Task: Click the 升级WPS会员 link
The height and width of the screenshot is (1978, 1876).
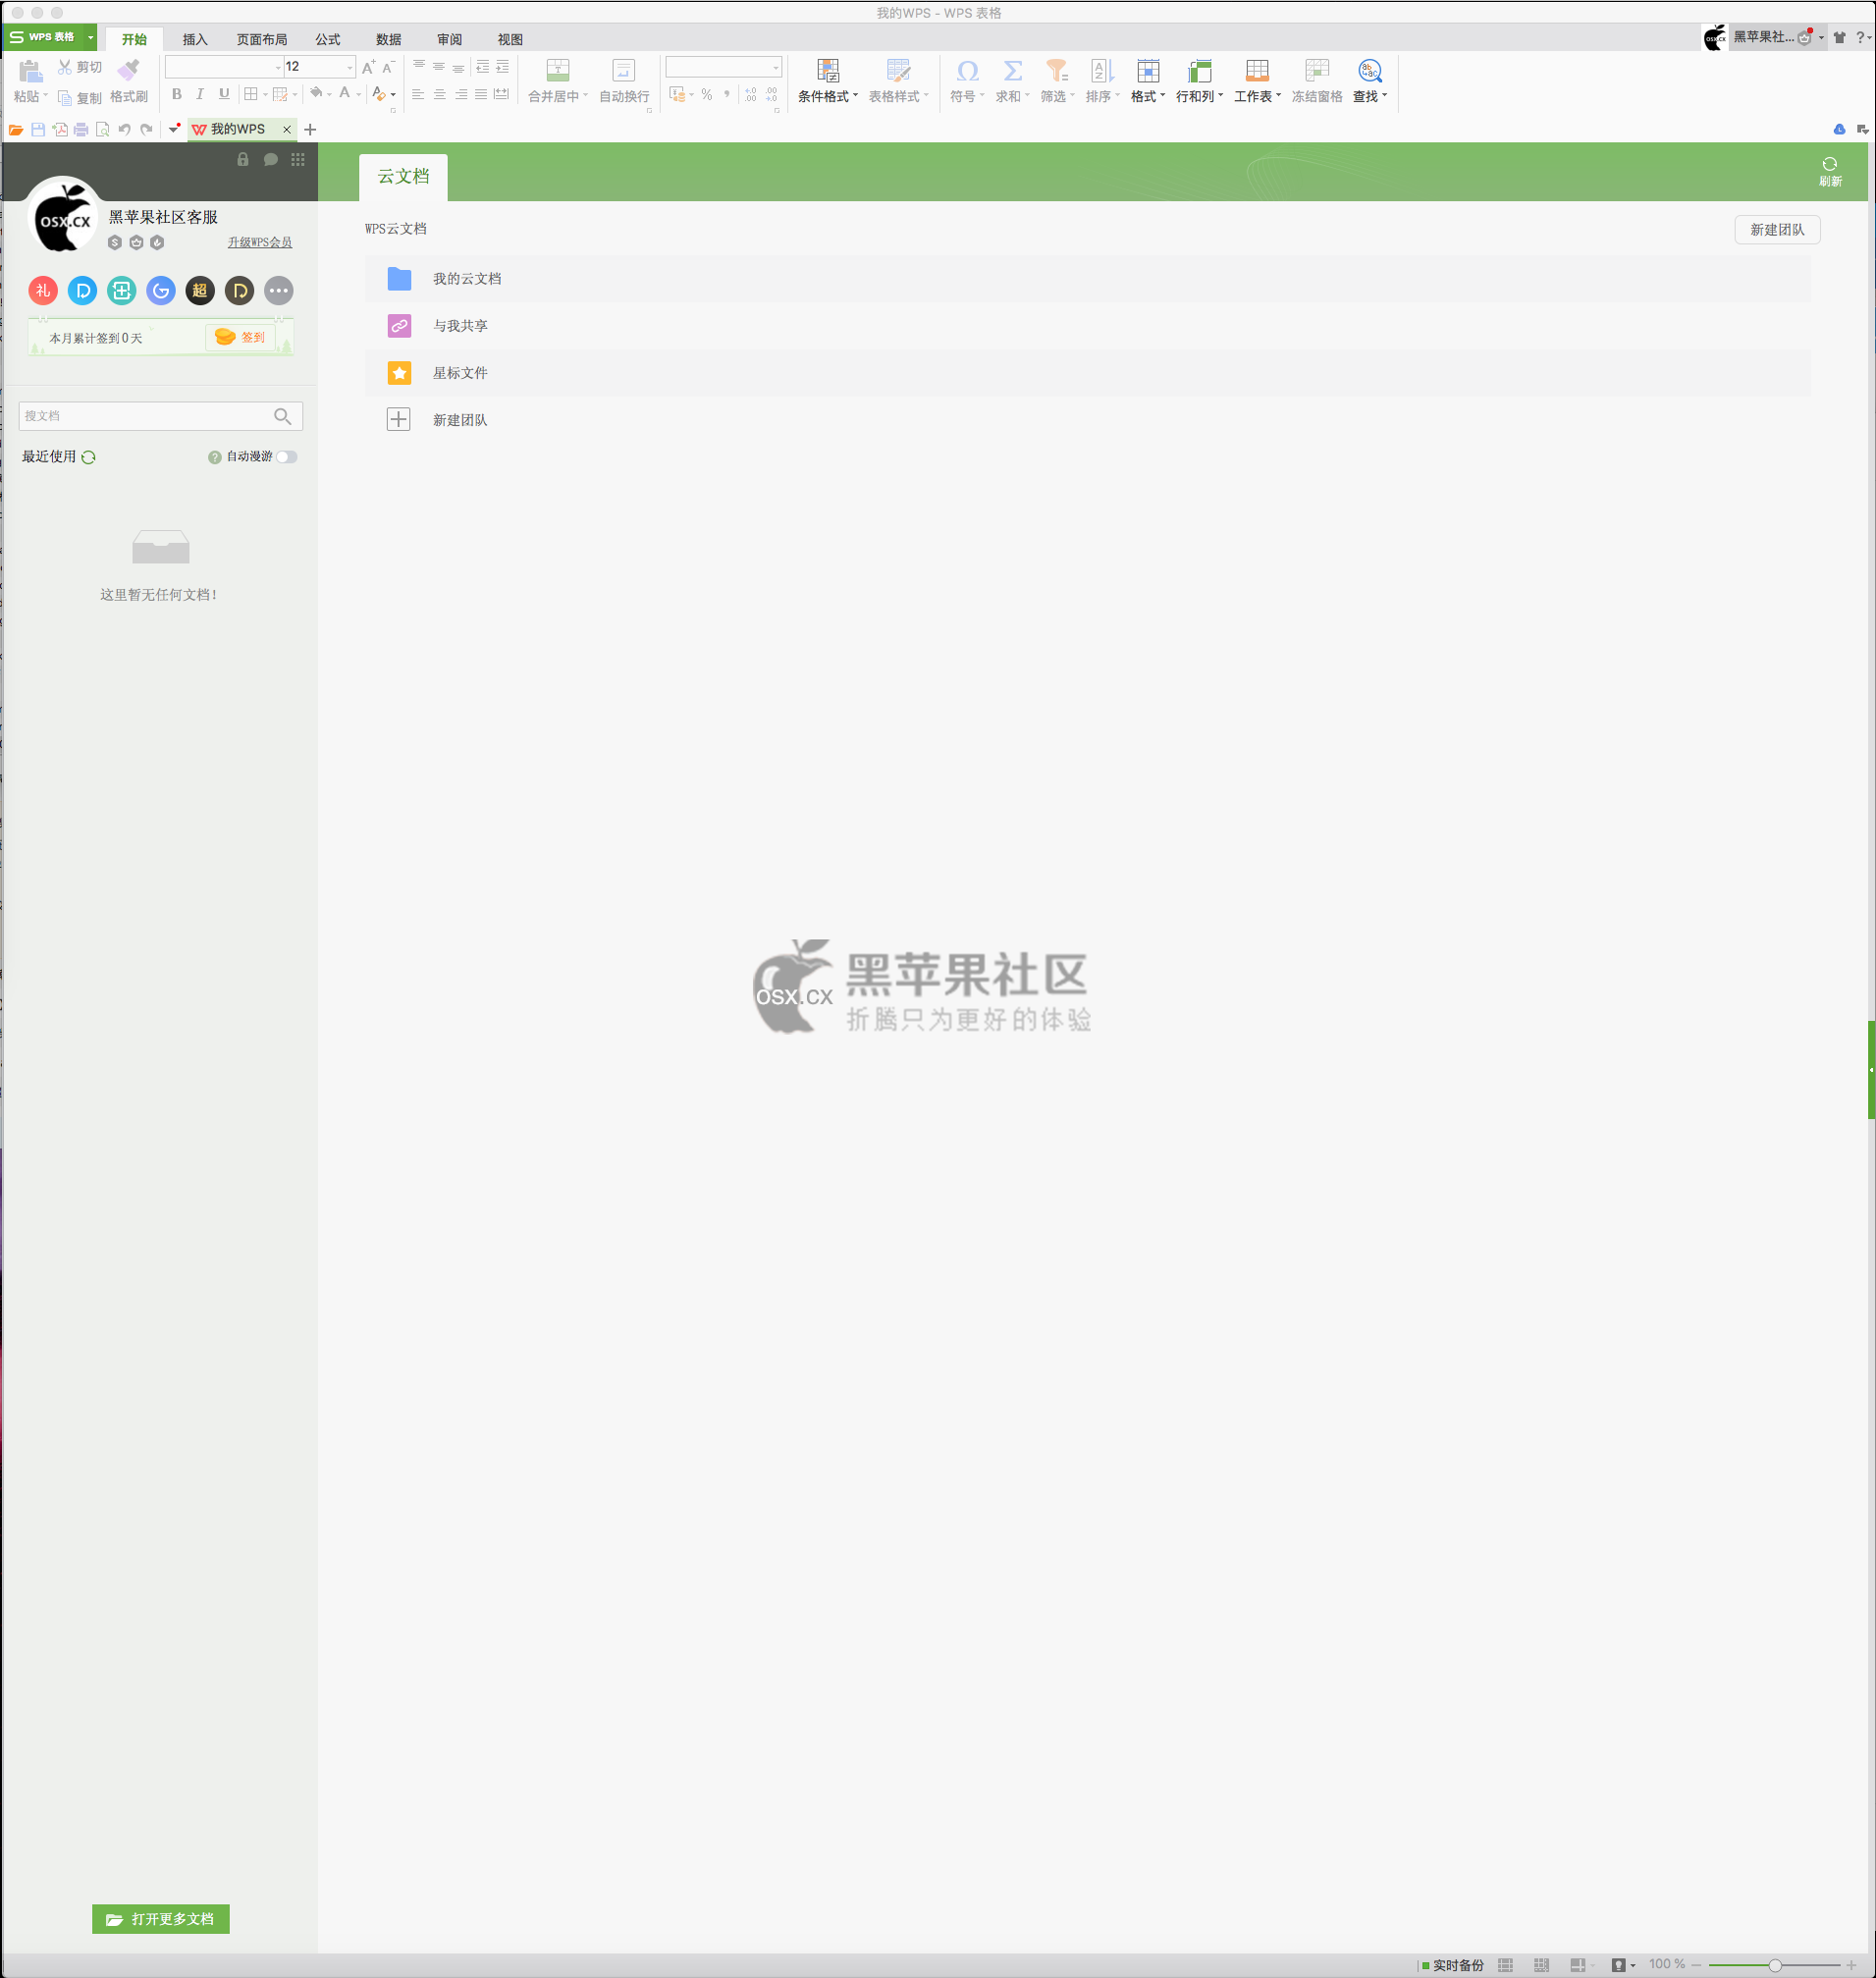Action: click(x=260, y=242)
